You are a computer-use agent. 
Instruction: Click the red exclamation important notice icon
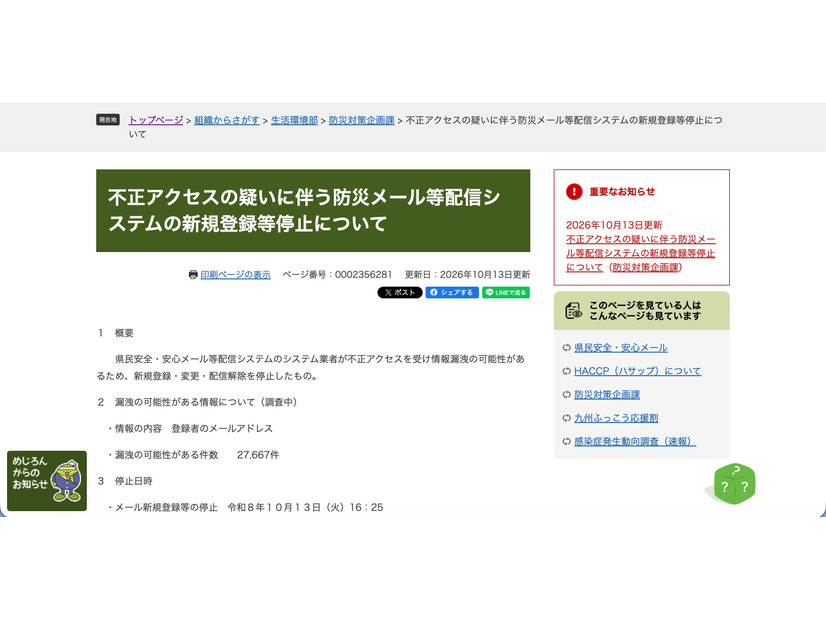(x=574, y=192)
